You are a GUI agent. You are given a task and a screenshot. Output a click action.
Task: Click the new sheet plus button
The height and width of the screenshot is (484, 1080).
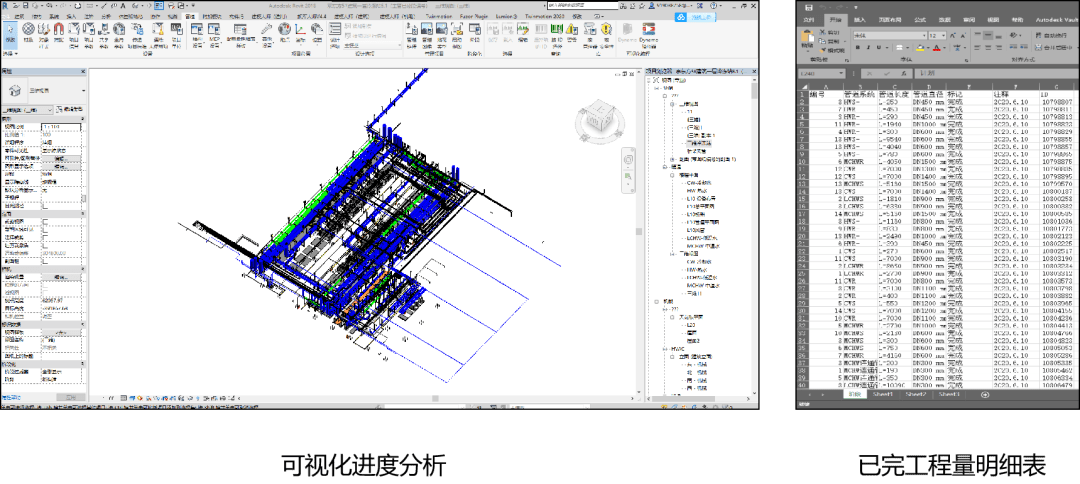point(985,394)
